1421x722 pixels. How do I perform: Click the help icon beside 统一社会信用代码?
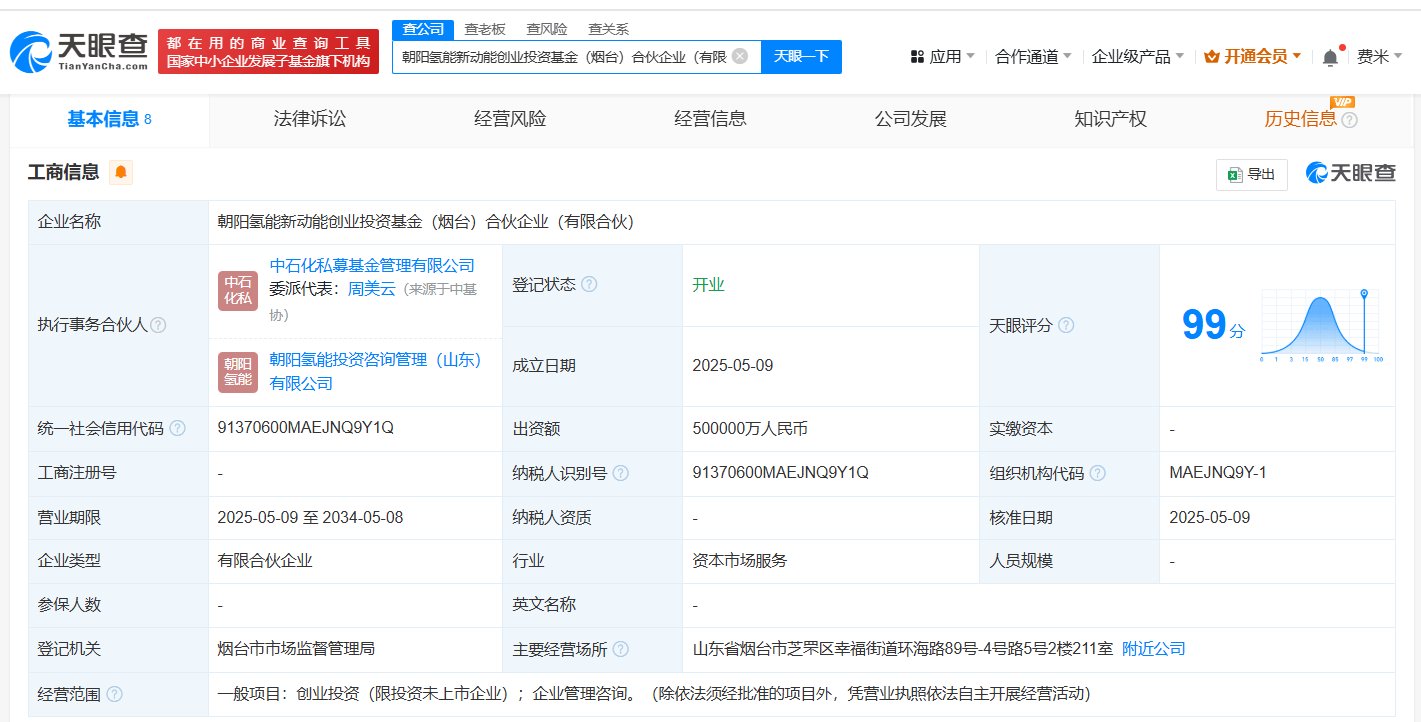pos(178,428)
